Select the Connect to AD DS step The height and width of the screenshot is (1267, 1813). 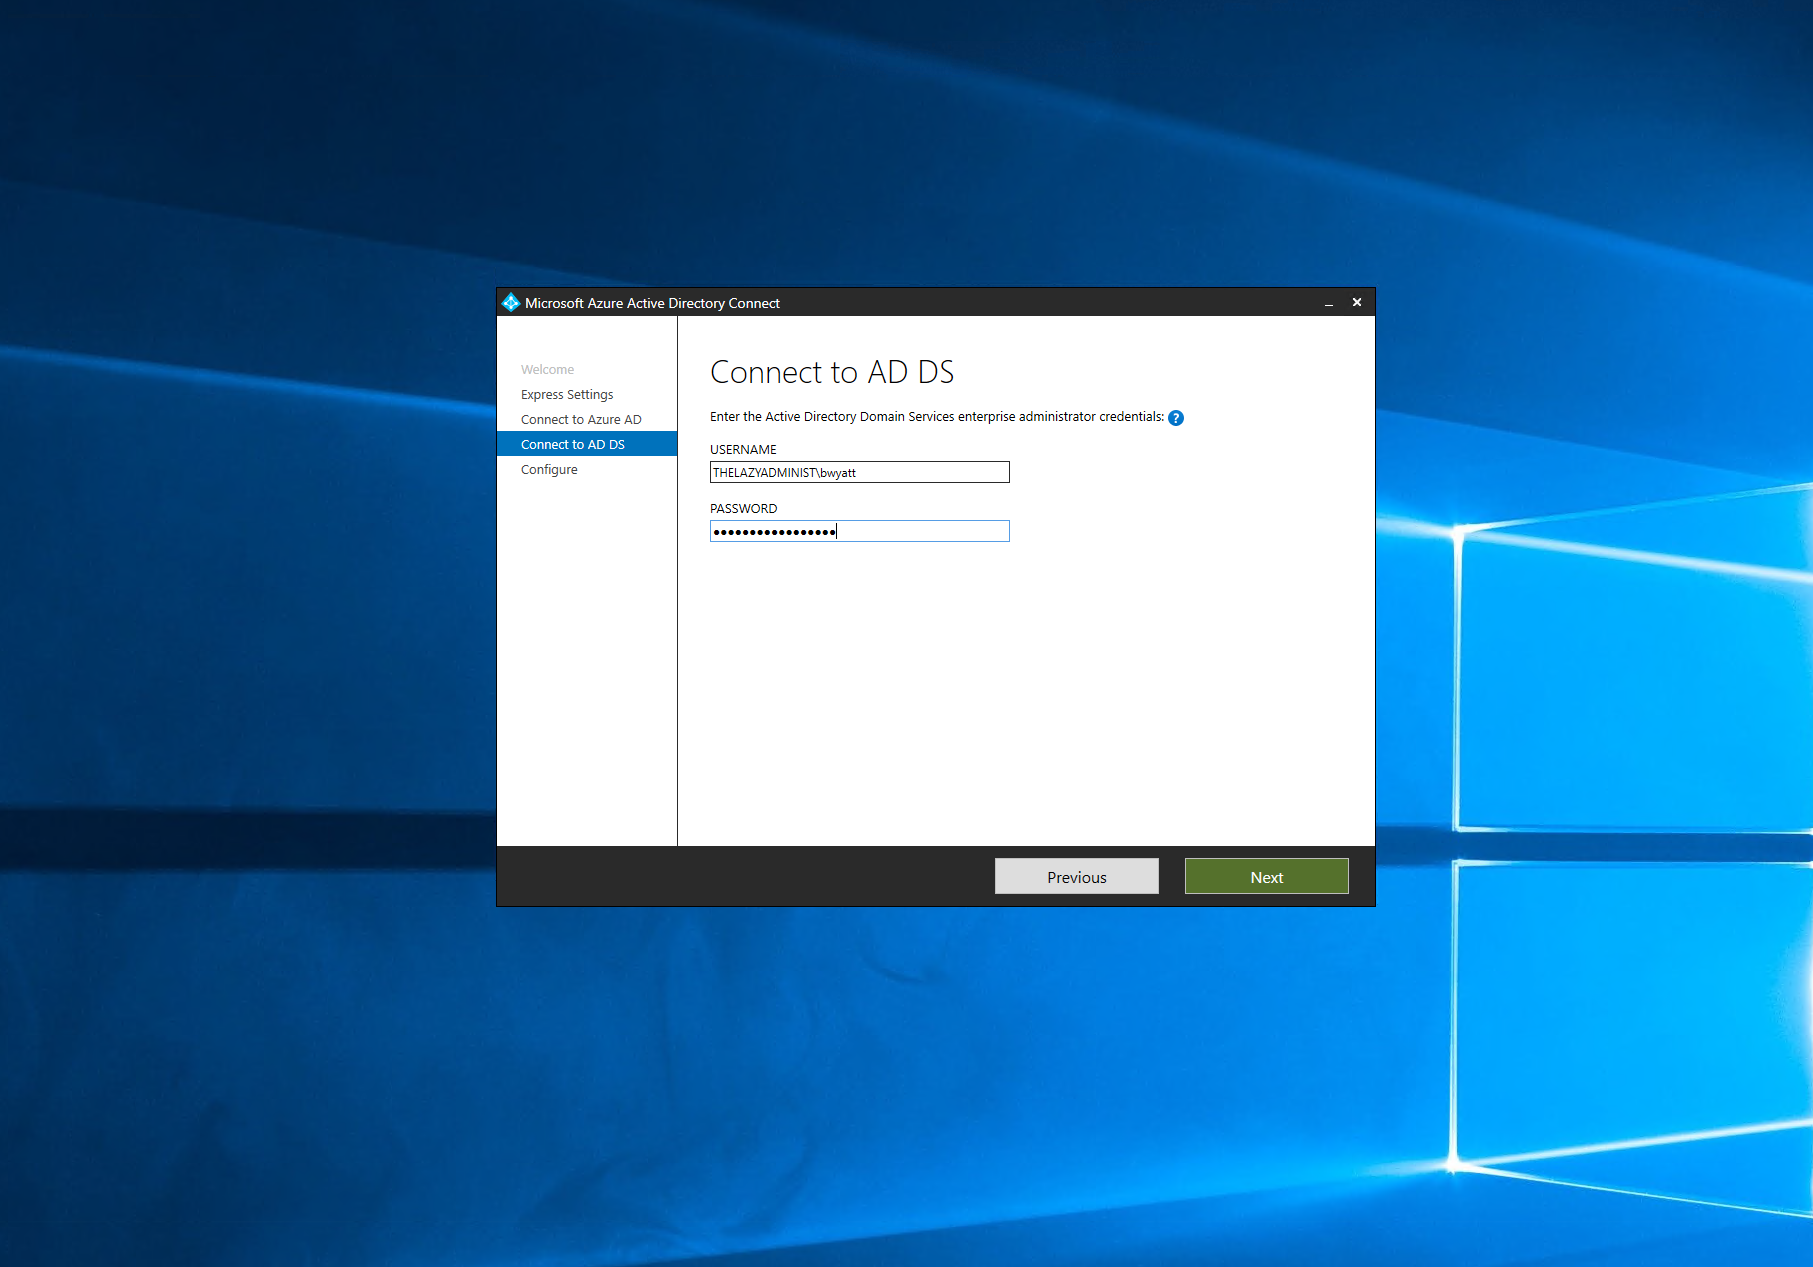pos(587,444)
